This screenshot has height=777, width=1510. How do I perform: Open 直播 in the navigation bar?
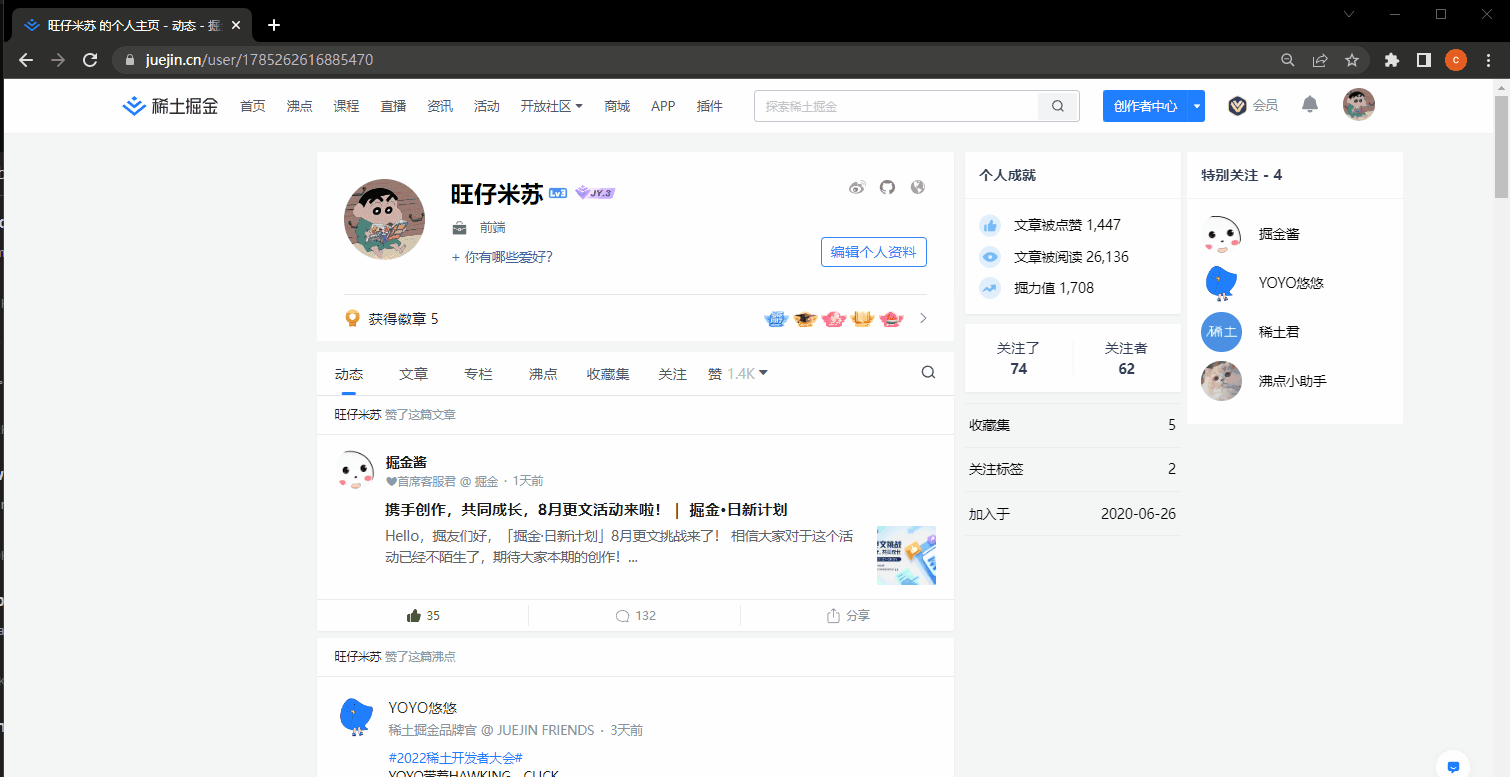click(393, 106)
